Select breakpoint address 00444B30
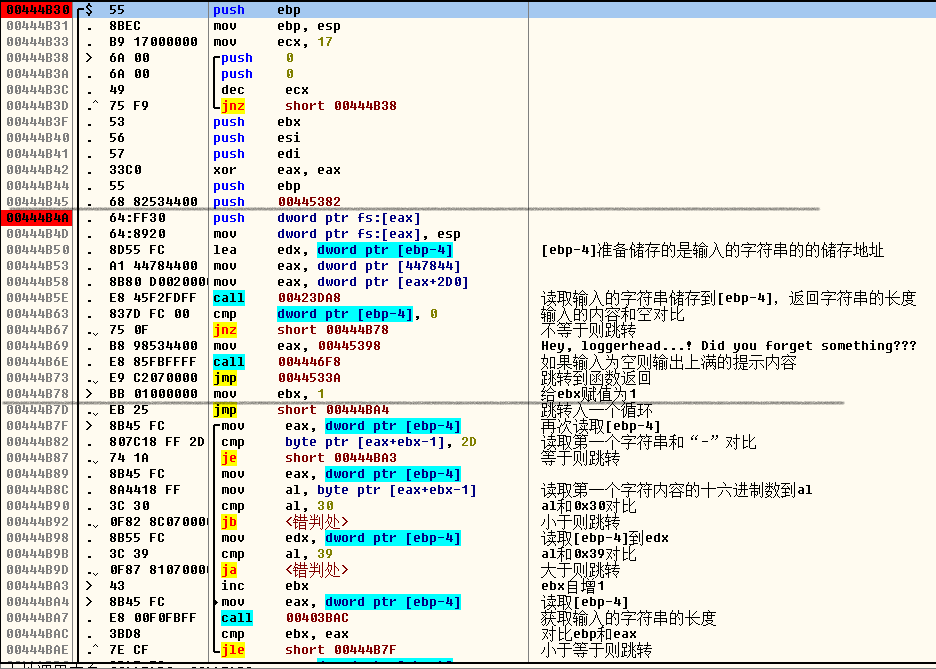This screenshot has width=936, height=669. [x=38, y=10]
